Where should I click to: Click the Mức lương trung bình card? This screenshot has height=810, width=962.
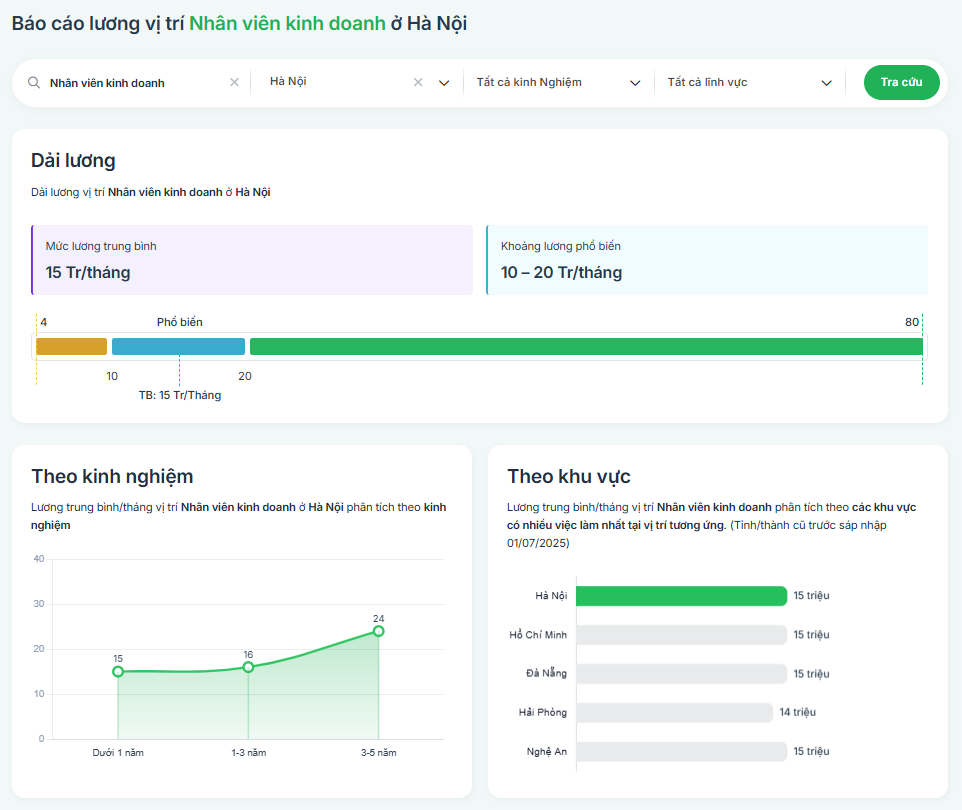click(x=252, y=260)
